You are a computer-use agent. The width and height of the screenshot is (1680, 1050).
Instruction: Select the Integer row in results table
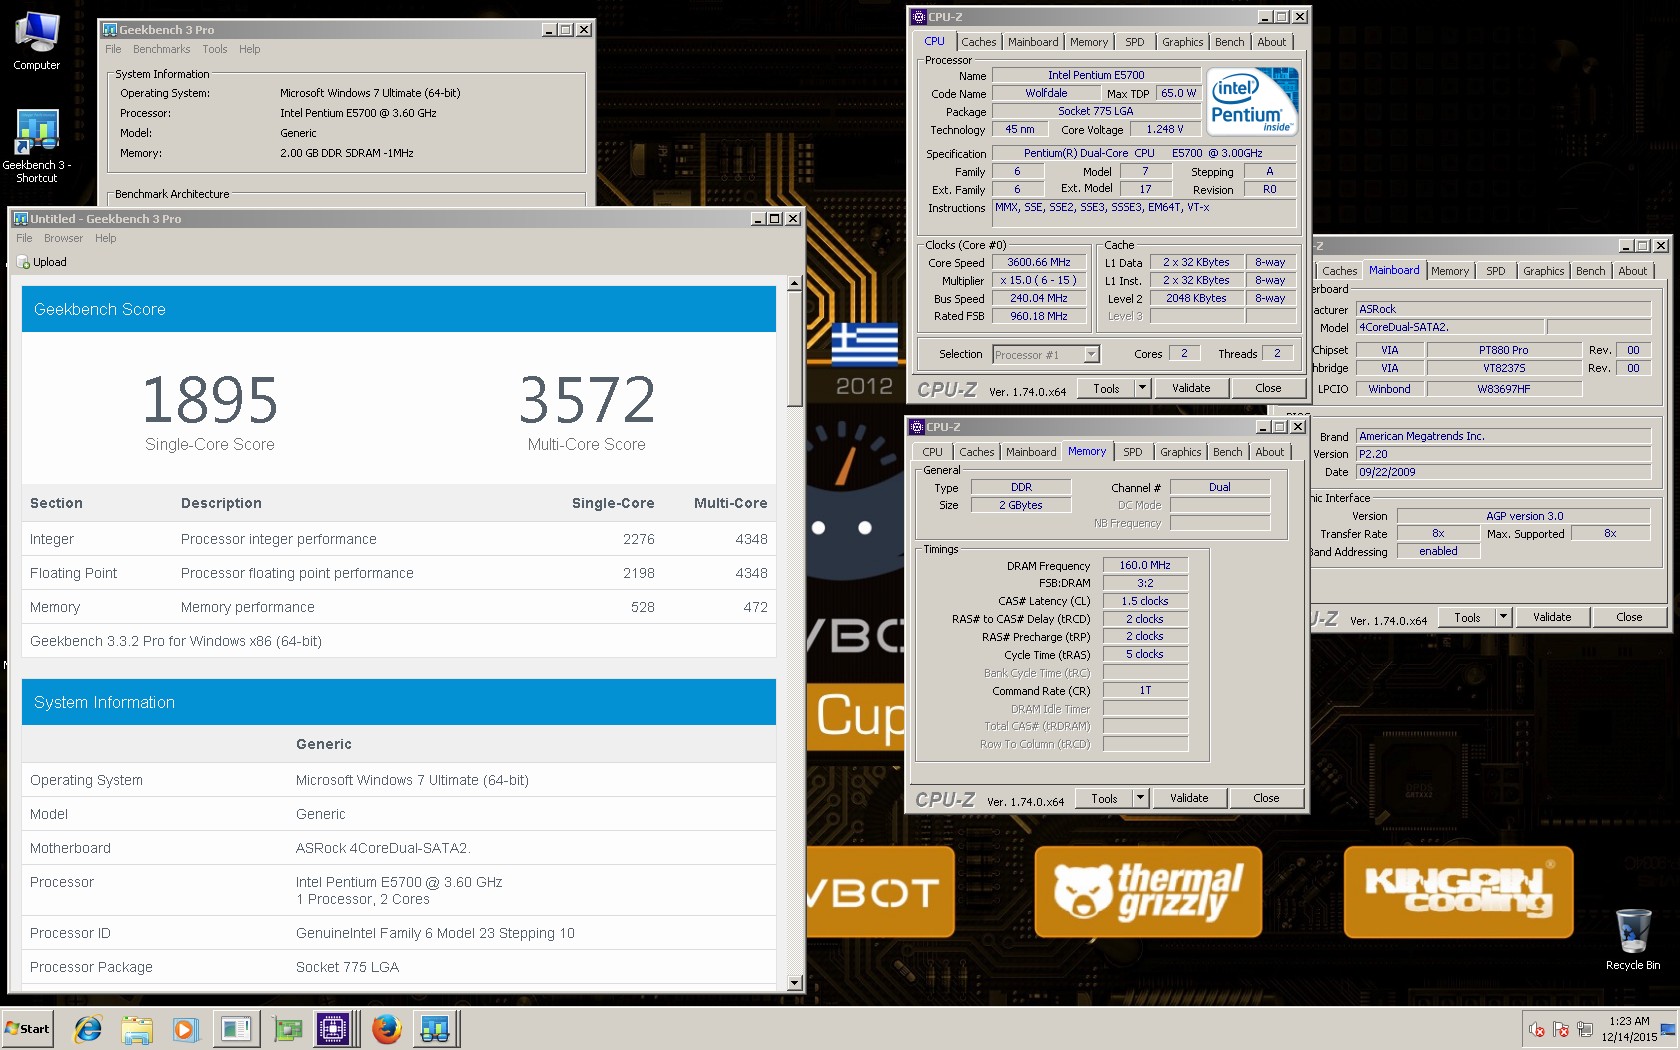[x=399, y=539]
